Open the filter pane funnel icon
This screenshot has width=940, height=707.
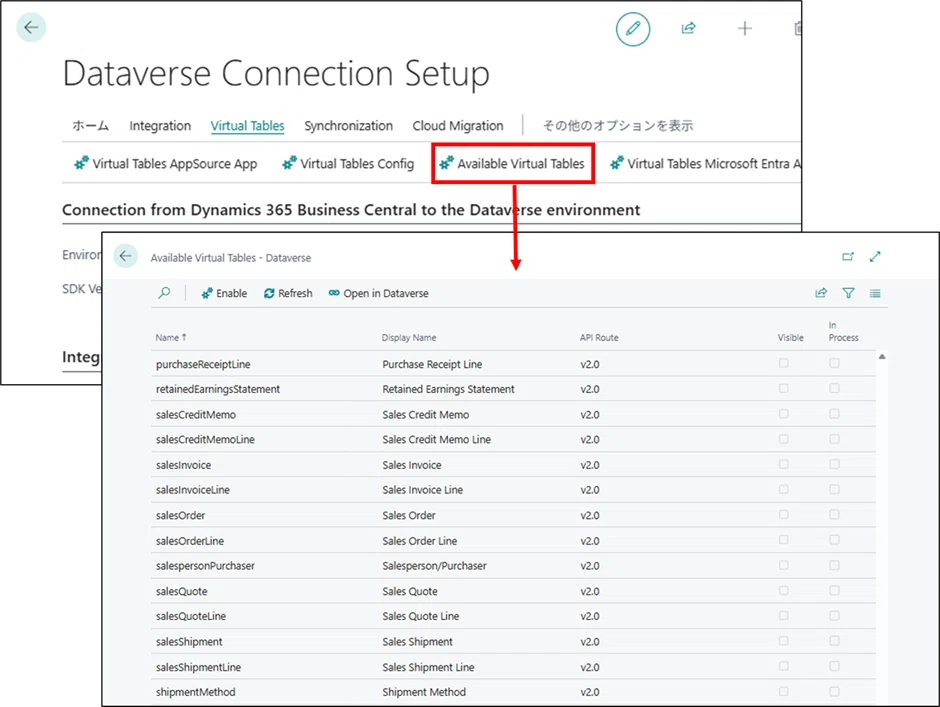pyautogui.click(x=848, y=293)
